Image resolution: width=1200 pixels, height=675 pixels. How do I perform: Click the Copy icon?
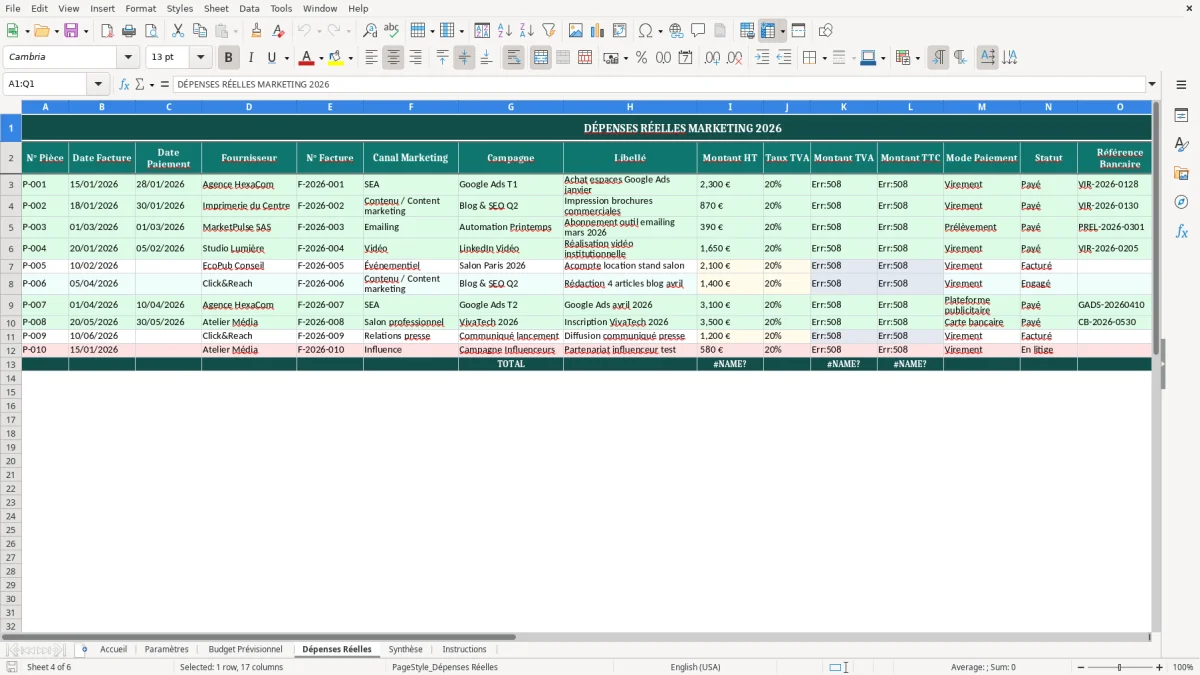coord(200,31)
